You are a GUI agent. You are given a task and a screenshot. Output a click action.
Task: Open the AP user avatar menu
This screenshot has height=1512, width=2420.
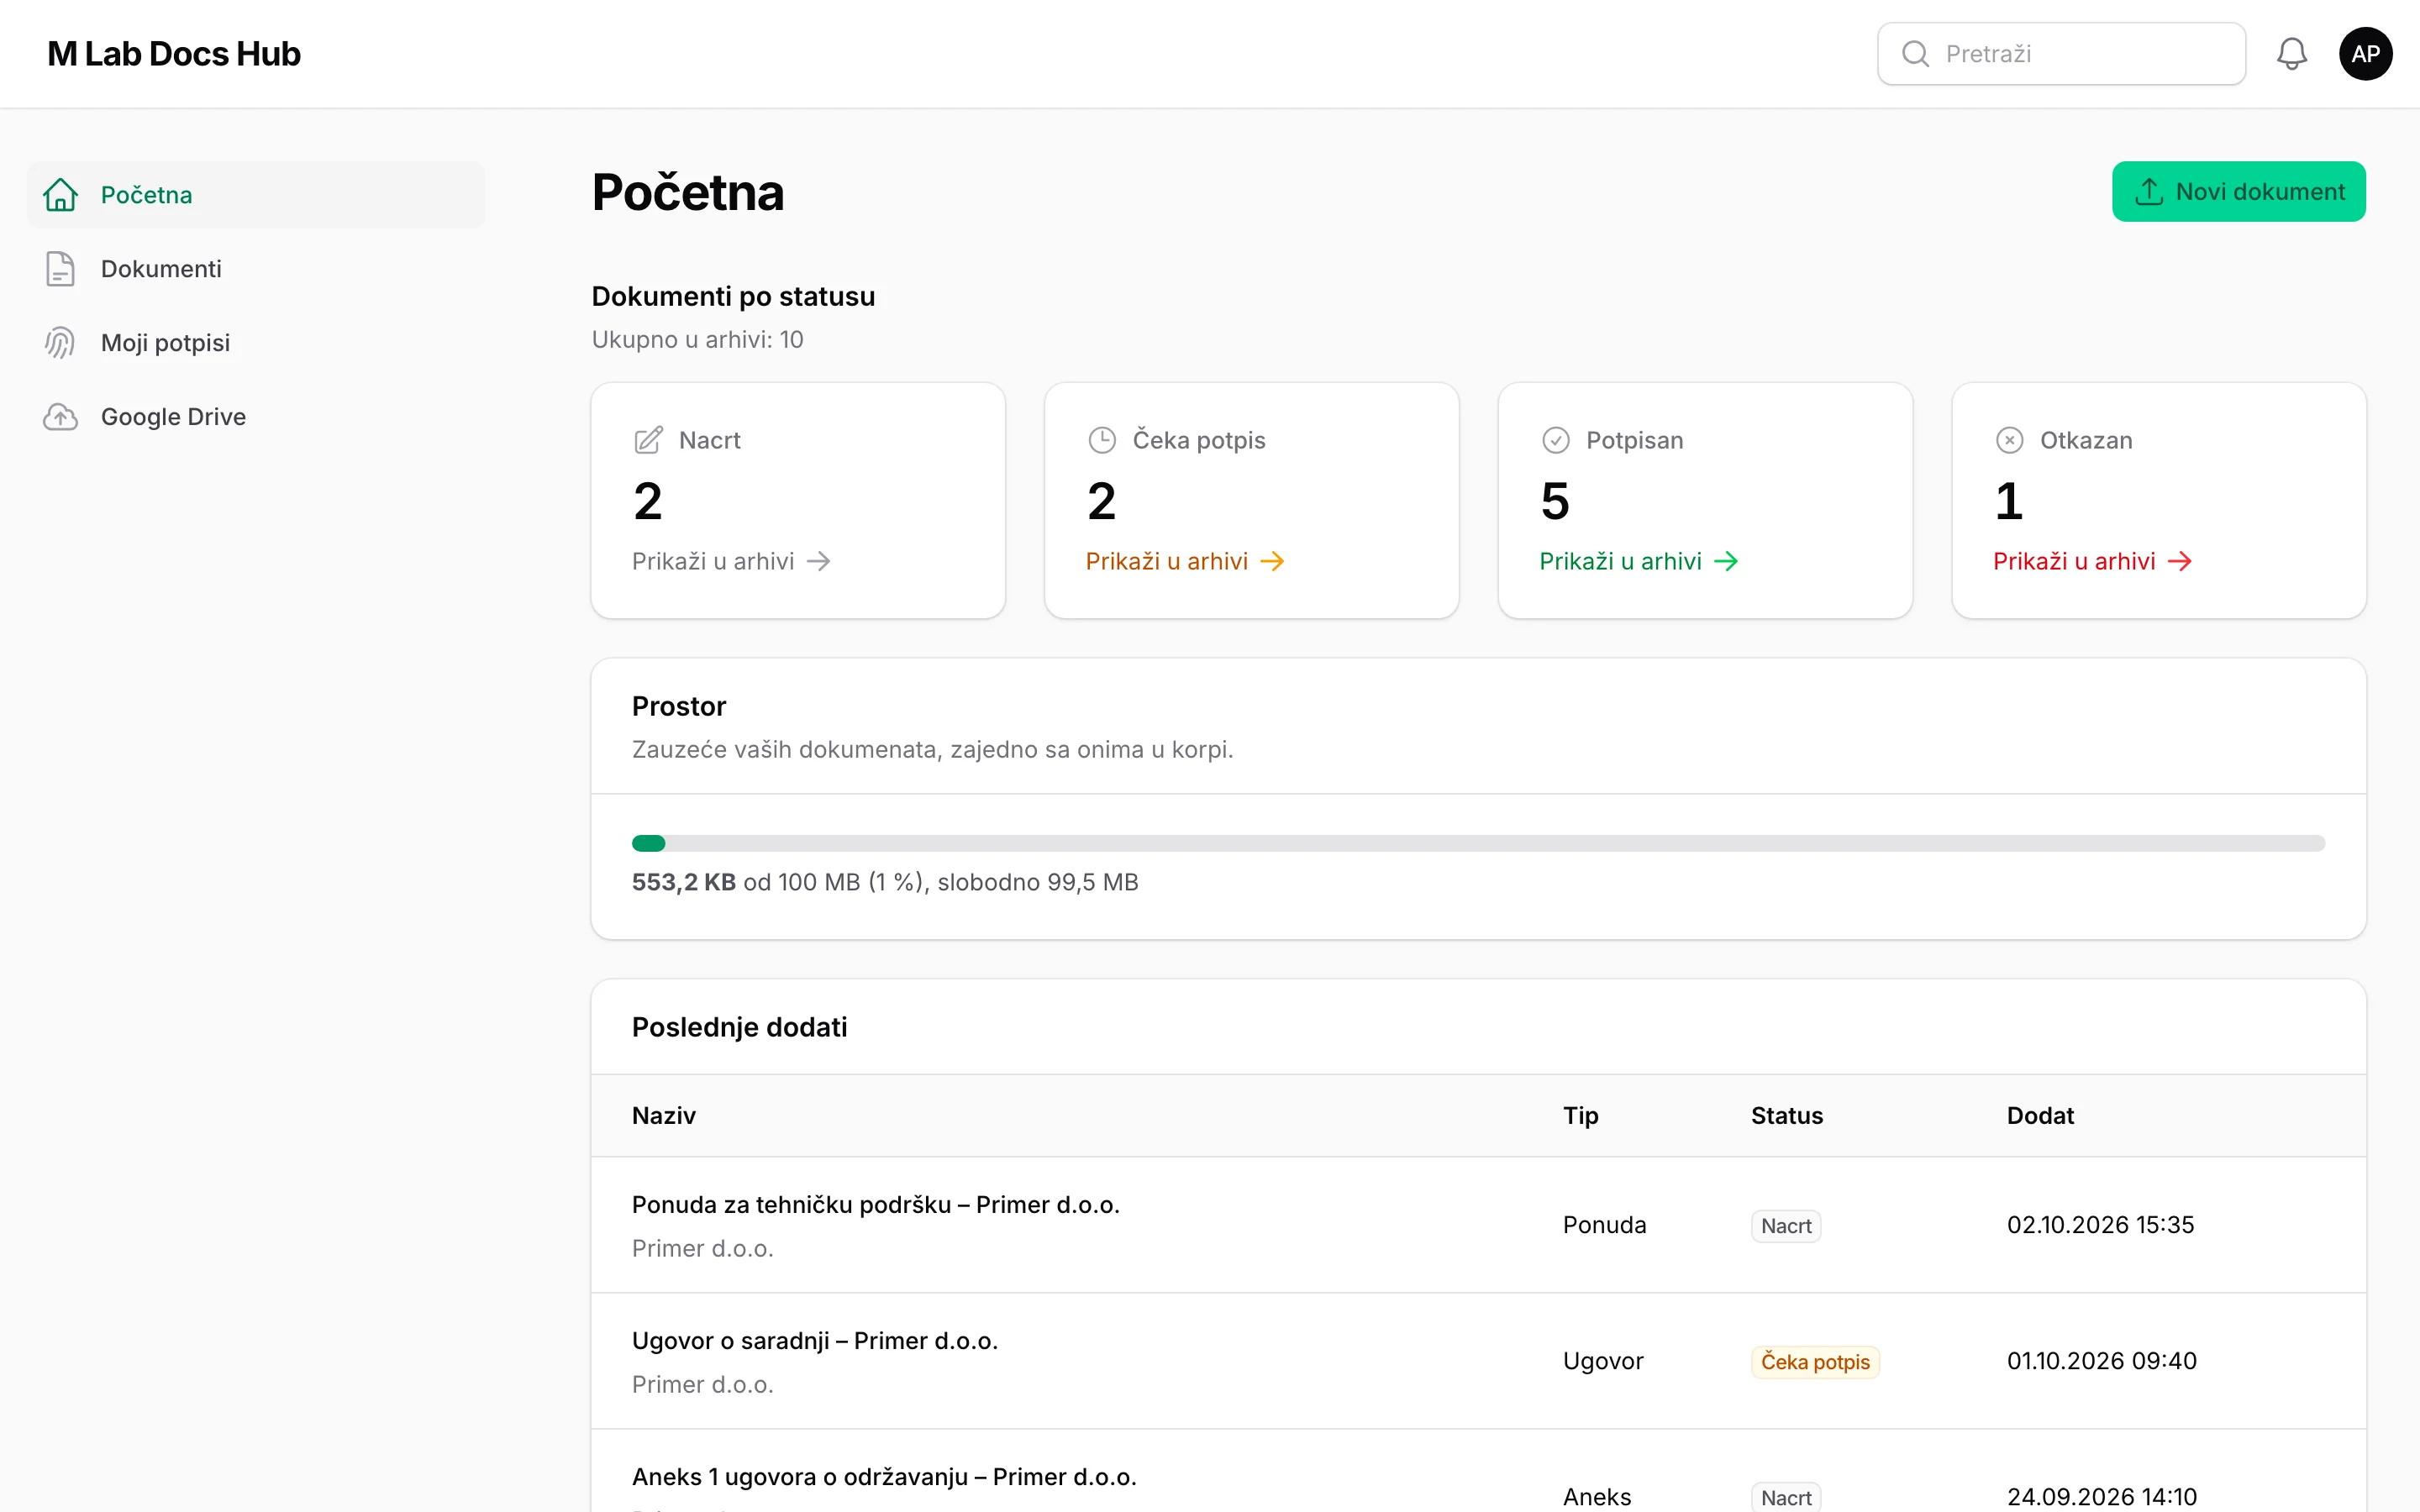pos(2365,54)
